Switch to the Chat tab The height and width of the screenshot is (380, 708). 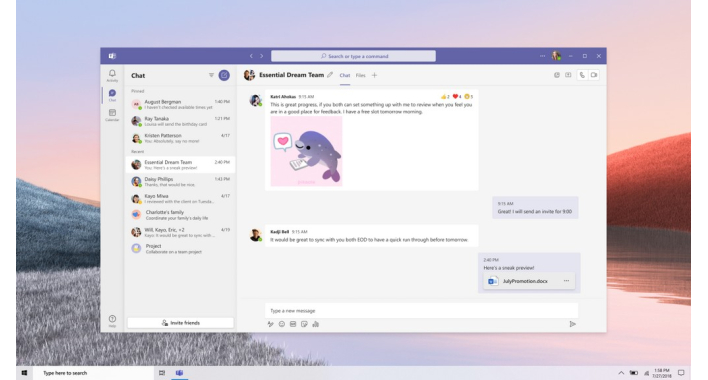coord(345,75)
